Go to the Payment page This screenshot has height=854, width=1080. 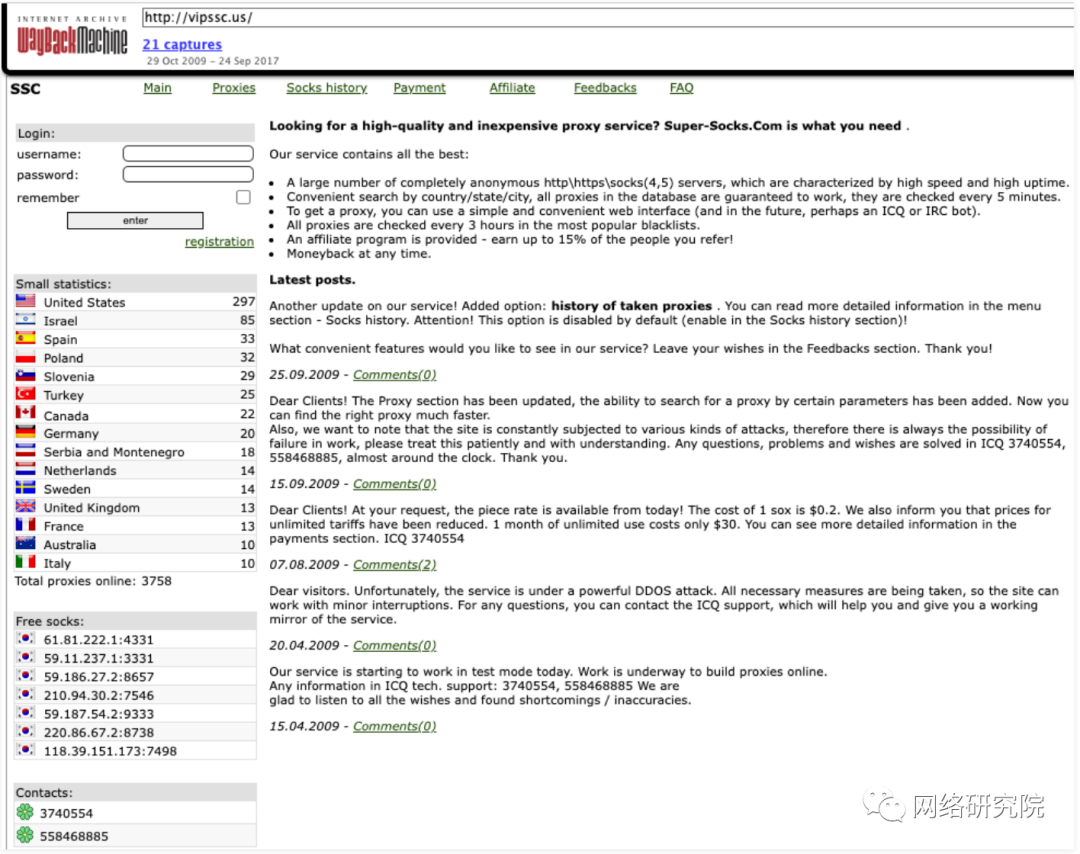[x=419, y=88]
